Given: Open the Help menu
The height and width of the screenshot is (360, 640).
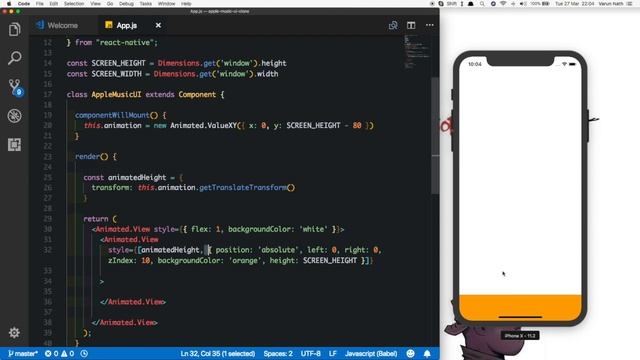Looking at the screenshot, I should pos(186,4).
